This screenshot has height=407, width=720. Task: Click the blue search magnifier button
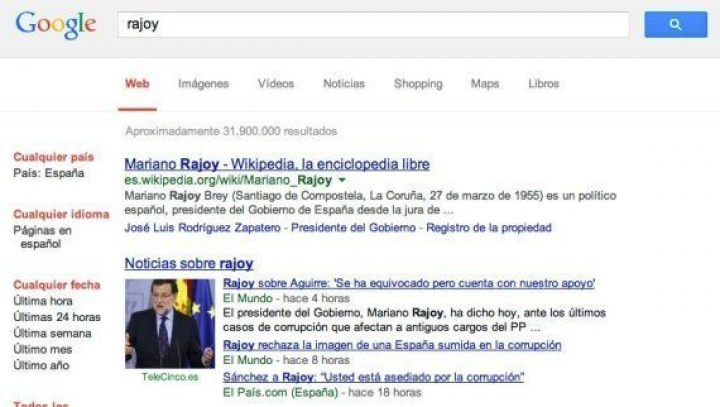(x=675, y=25)
